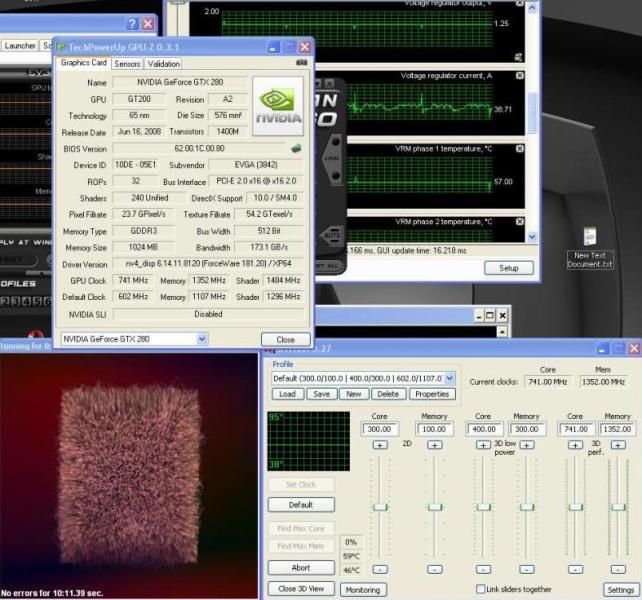
Task: Close the VRM phase 2 temperature graph
Action: pos(519,222)
